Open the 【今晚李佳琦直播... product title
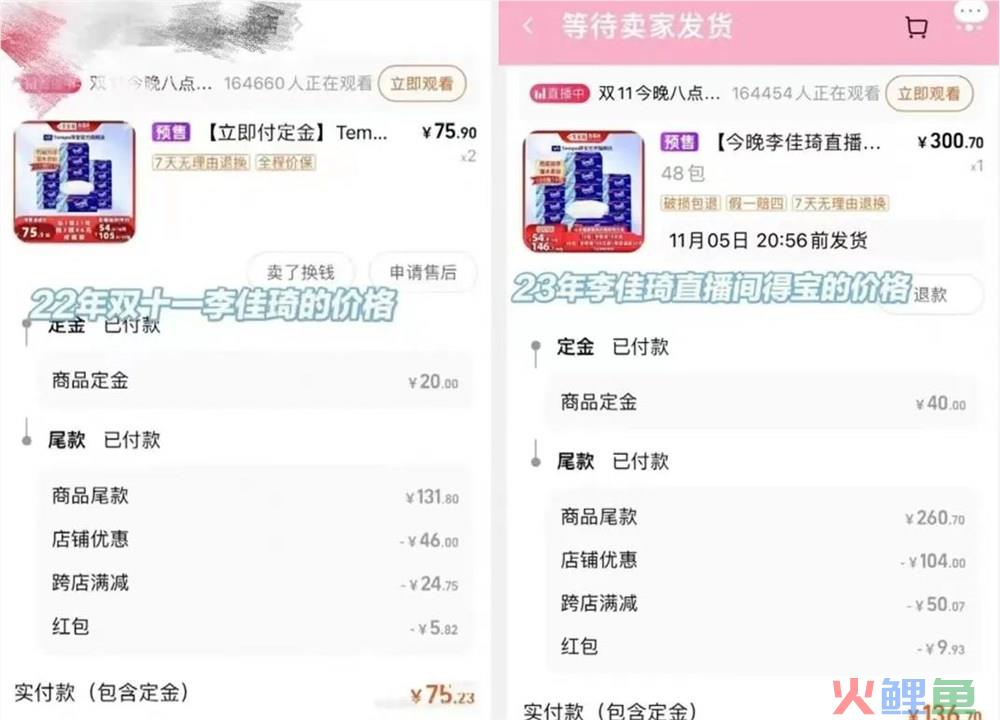Image resolution: width=1000 pixels, height=720 pixels. click(x=797, y=142)
